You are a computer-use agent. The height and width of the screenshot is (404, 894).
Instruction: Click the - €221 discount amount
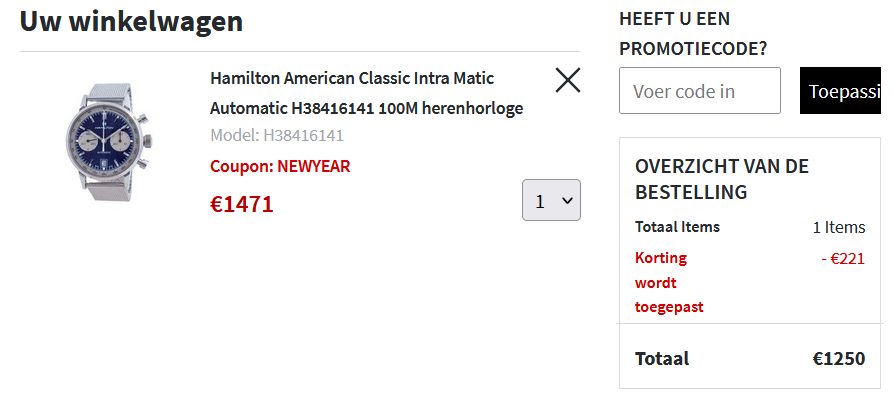coord(843,259)
